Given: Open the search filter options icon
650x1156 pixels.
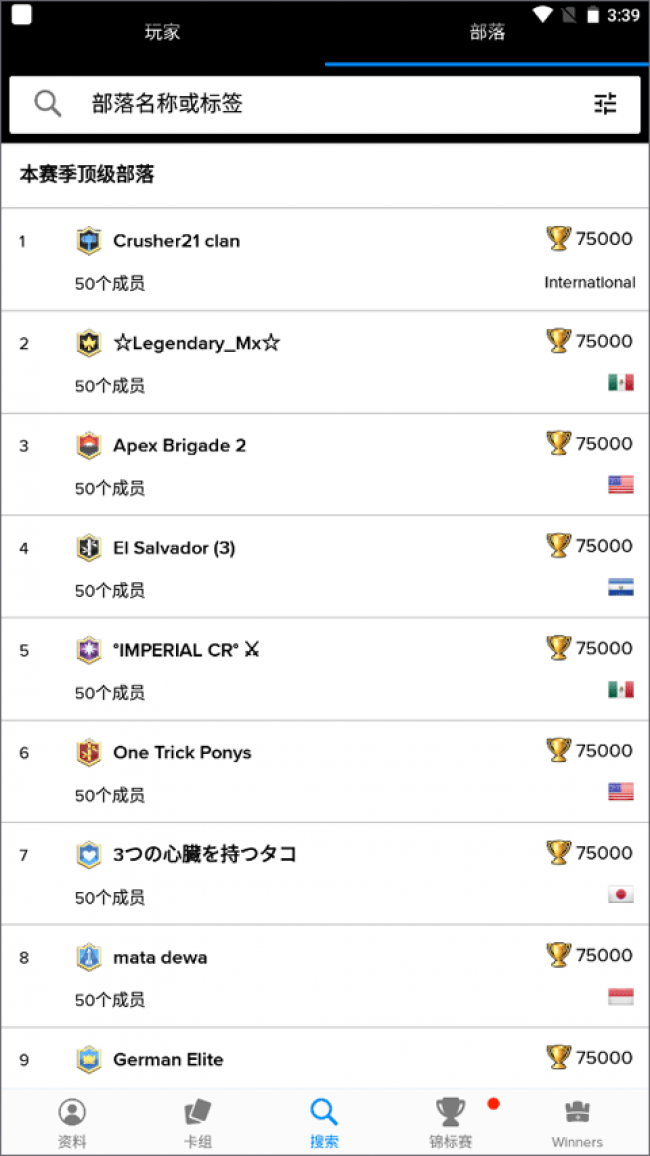Looking at the screenshot, I should [605, 103].
